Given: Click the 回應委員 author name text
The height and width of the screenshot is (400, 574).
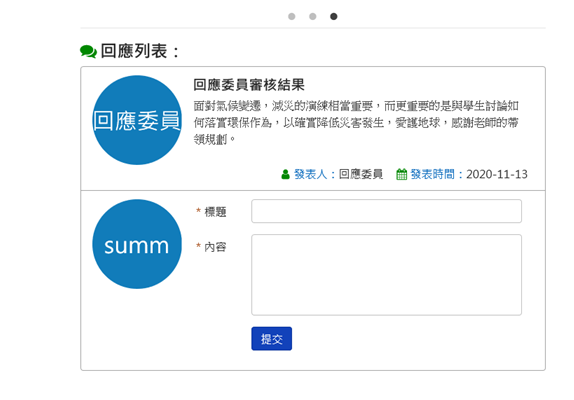Looking at the screenshot, I should pyautogui.click(x=361, y=174).
